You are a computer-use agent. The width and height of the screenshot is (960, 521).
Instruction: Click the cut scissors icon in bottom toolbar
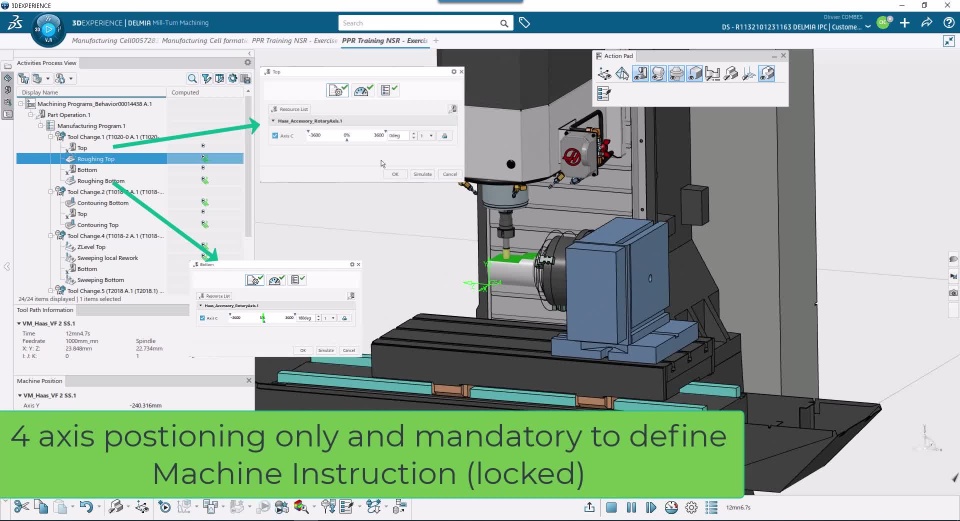tap(21, 507)
